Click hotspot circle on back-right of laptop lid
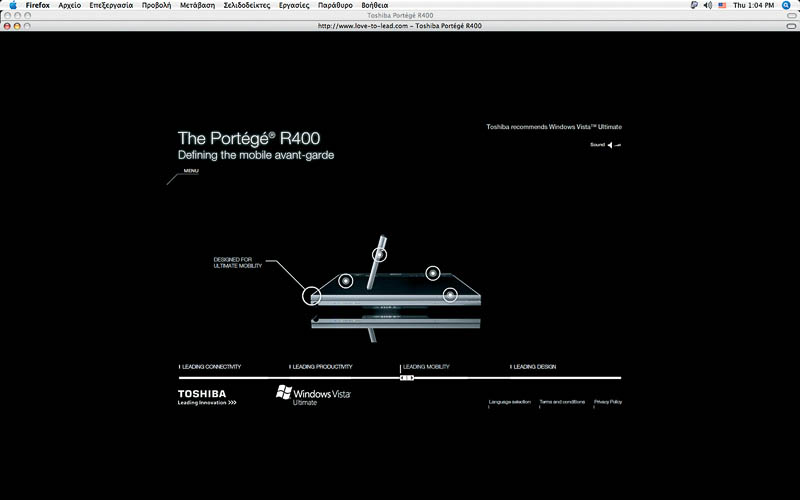Viewport: 800px width, 500px height. (433, 273)
